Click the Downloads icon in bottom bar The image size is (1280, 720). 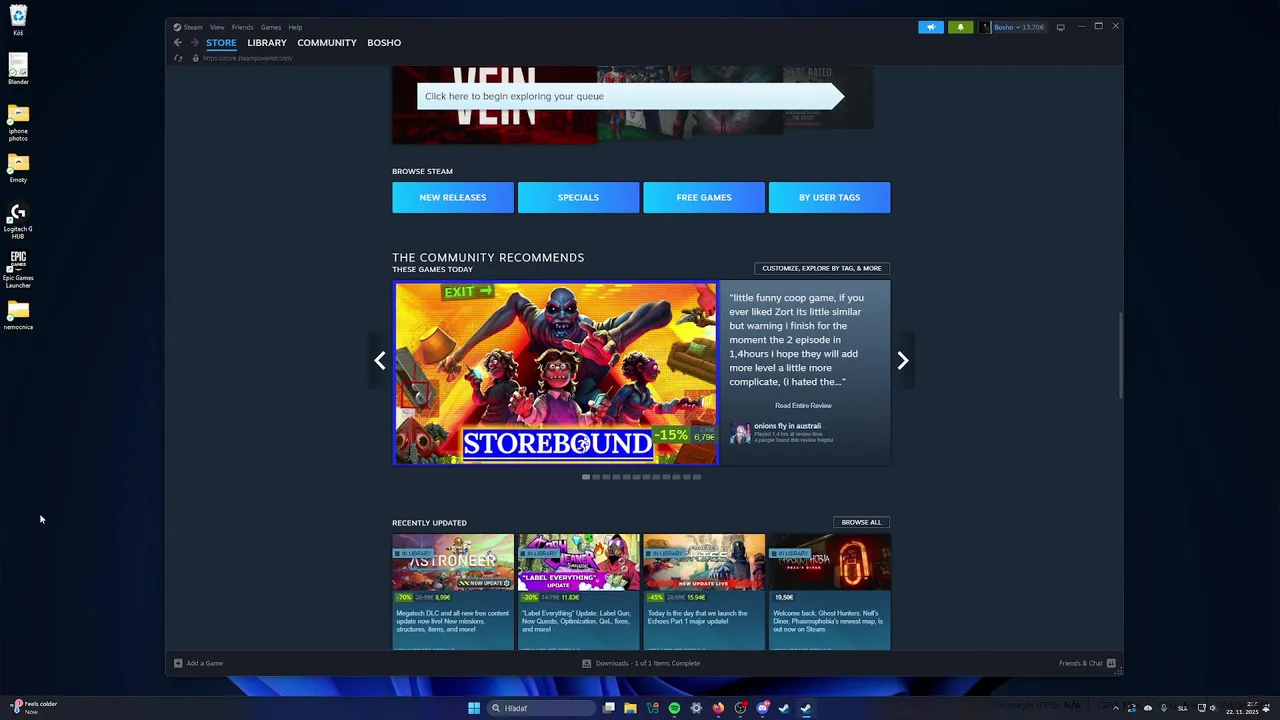pyautogui.click(x=587, y=663)
